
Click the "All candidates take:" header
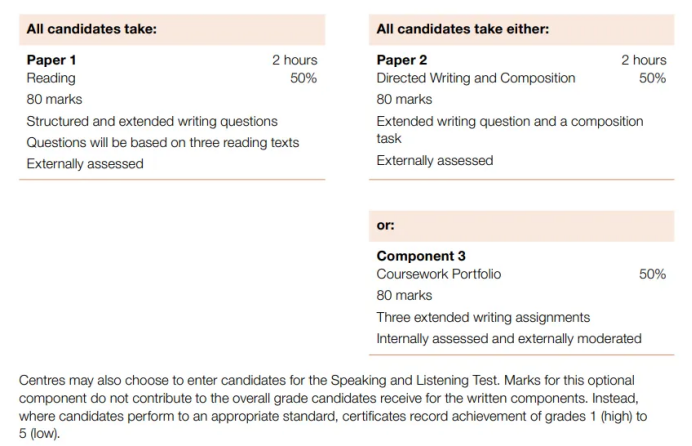91,30
